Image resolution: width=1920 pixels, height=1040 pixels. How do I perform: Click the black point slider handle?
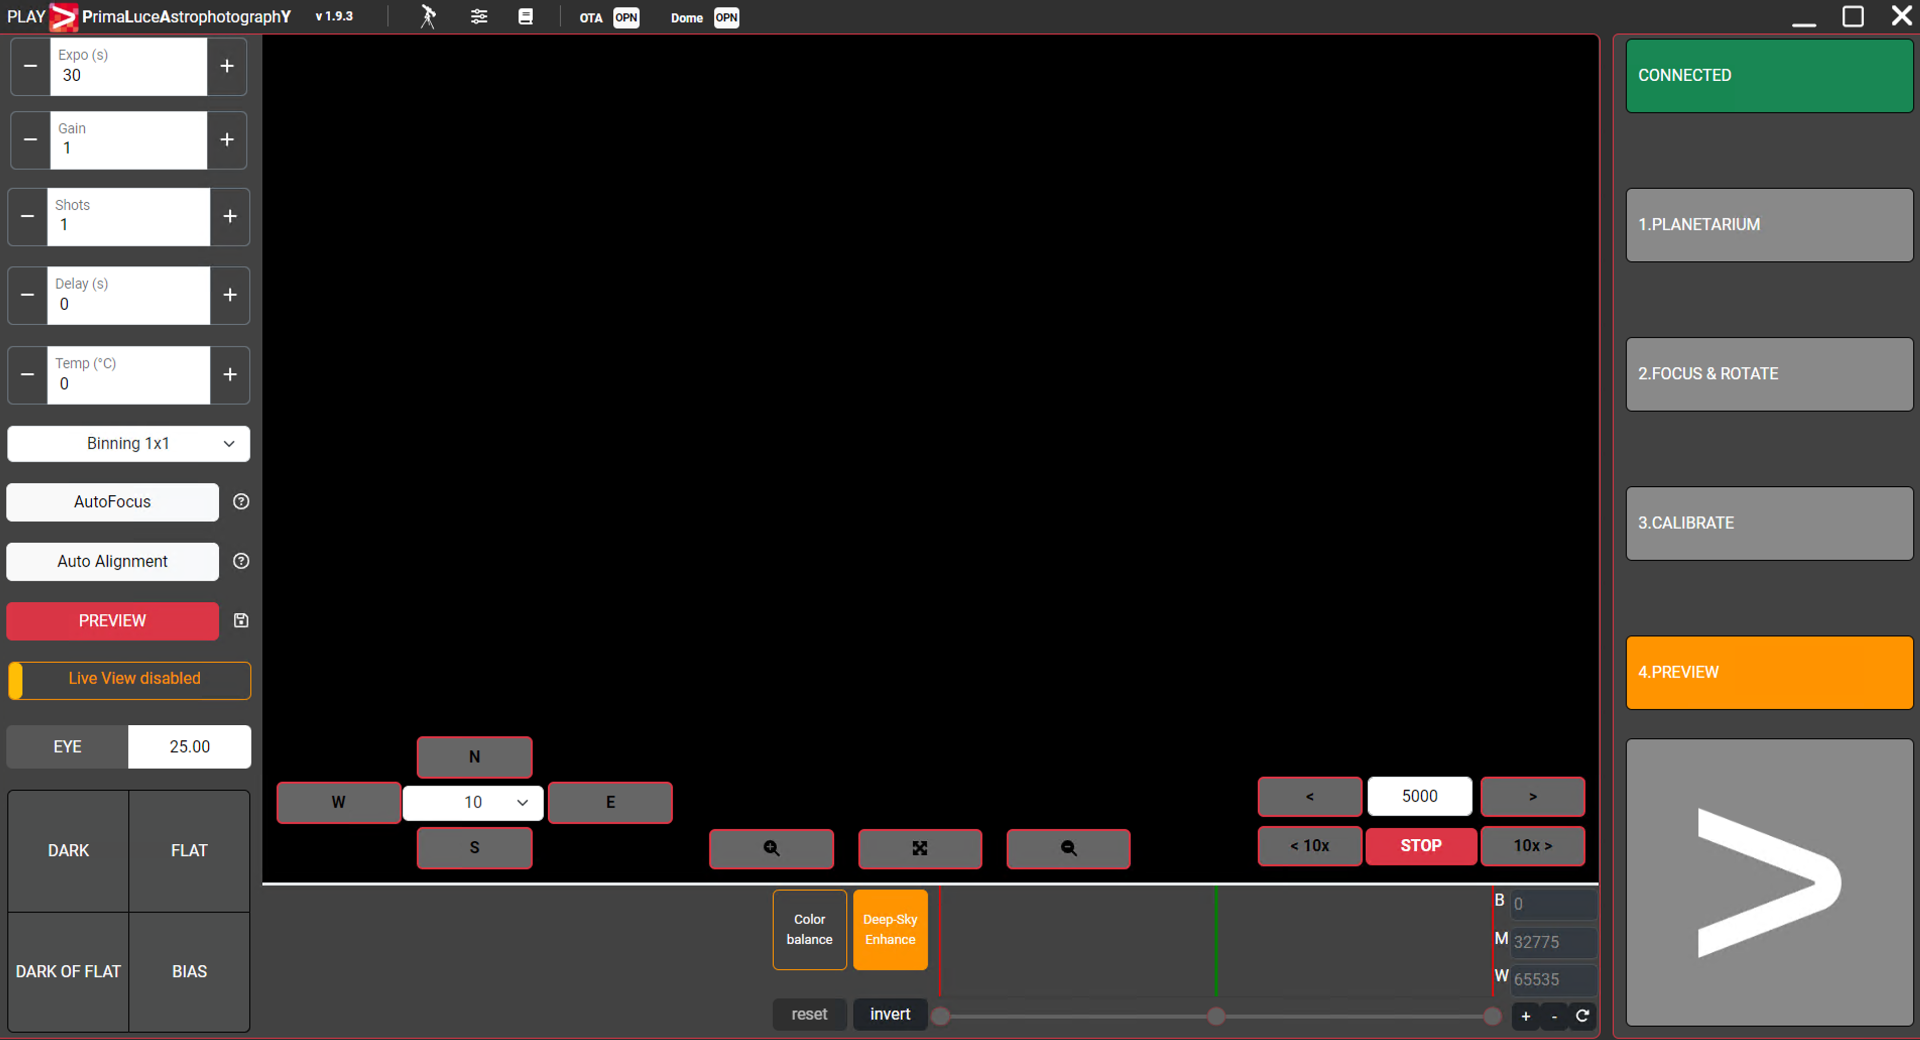941,1016
